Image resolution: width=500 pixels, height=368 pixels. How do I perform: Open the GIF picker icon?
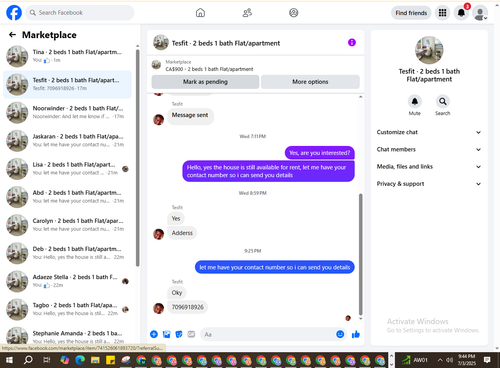[191, 334]
